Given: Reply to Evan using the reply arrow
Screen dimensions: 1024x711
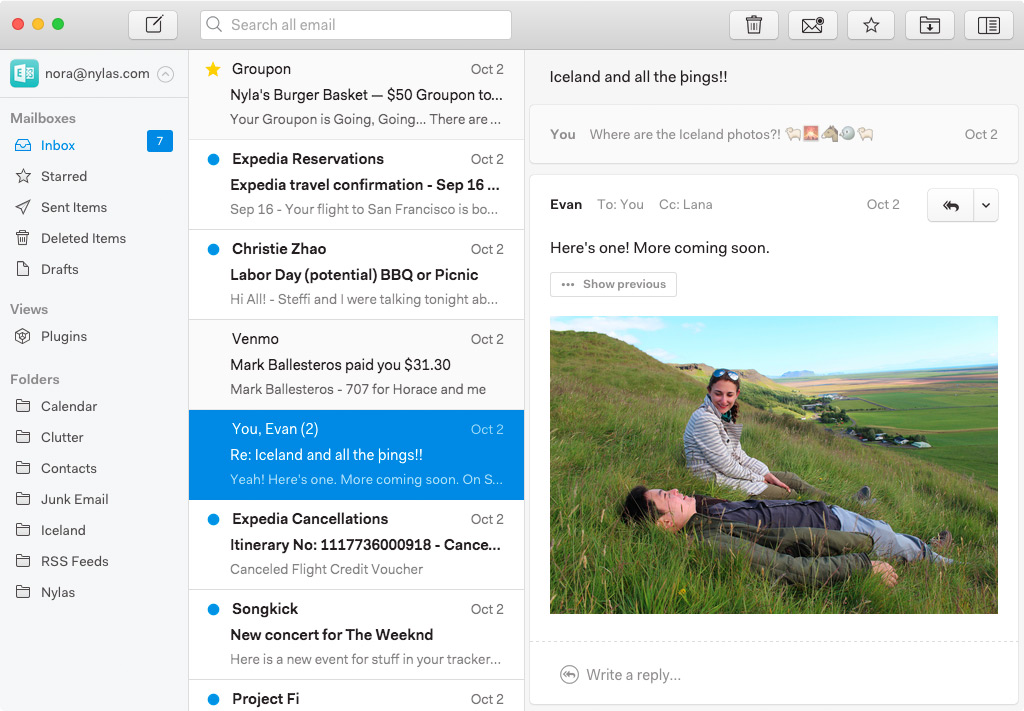Looking at the screenshot, I should pyautogui.click(x=948, y=204).
